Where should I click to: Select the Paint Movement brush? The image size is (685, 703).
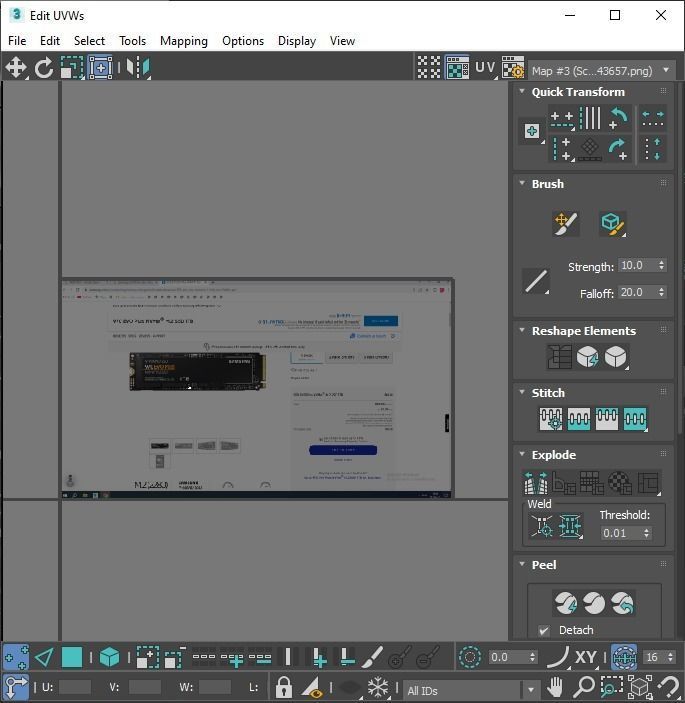point(566,223)
